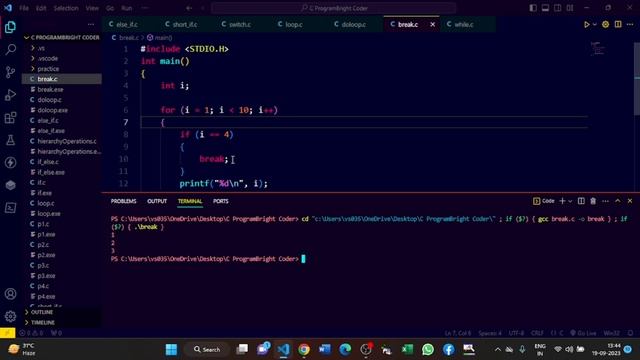
Task: Maximize the panel with the up chevron
Action: pyautogui.click(x=618, y=201)
